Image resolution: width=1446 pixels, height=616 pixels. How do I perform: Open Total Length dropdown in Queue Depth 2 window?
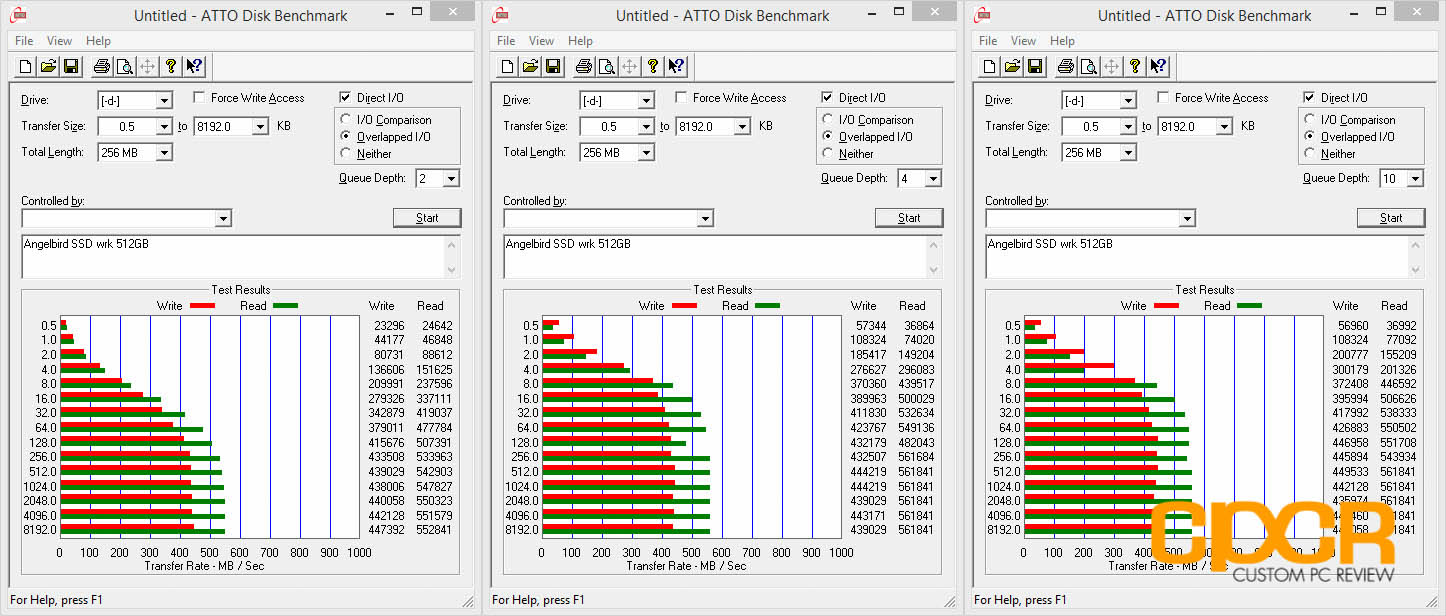click(x=164, y=152)
